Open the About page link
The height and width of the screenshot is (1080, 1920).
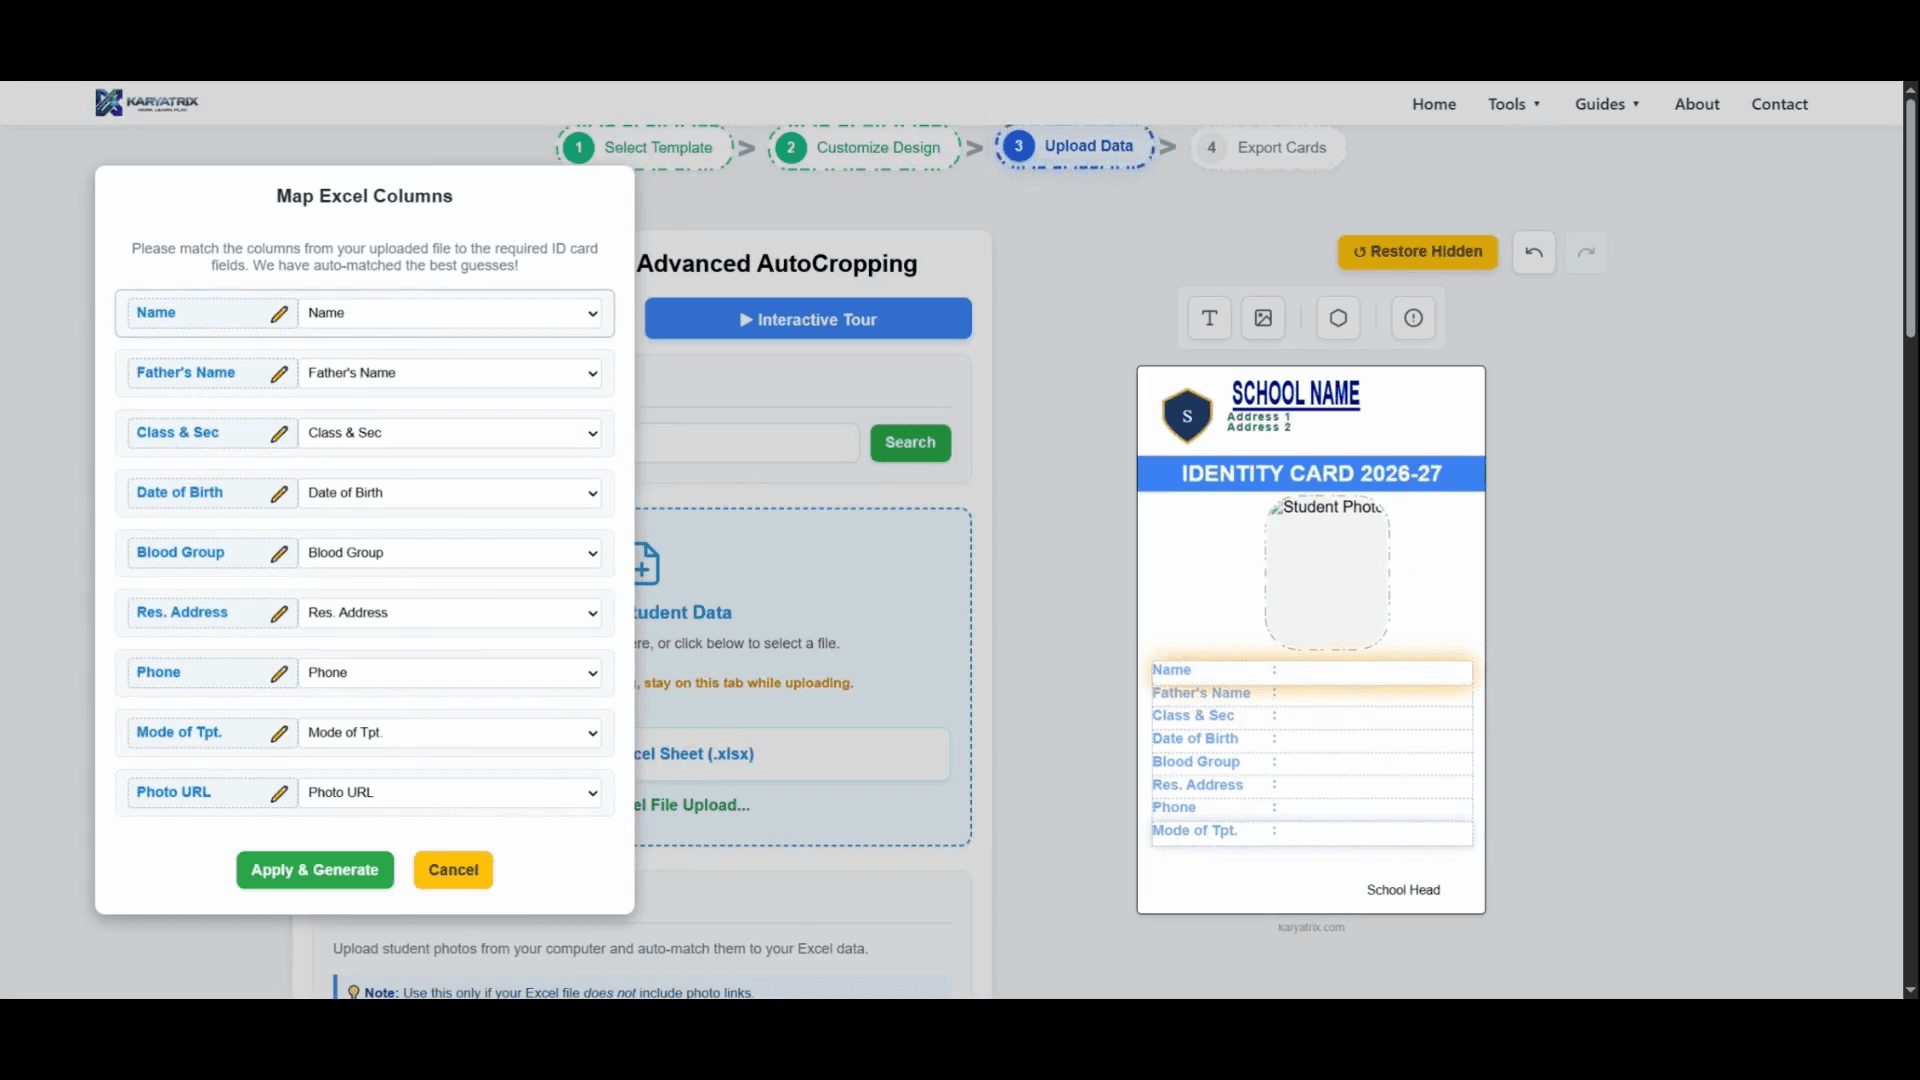[1697, 104]
